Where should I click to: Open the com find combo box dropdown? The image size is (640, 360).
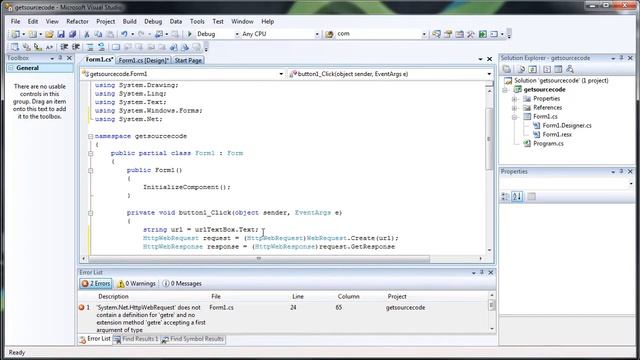424,34
